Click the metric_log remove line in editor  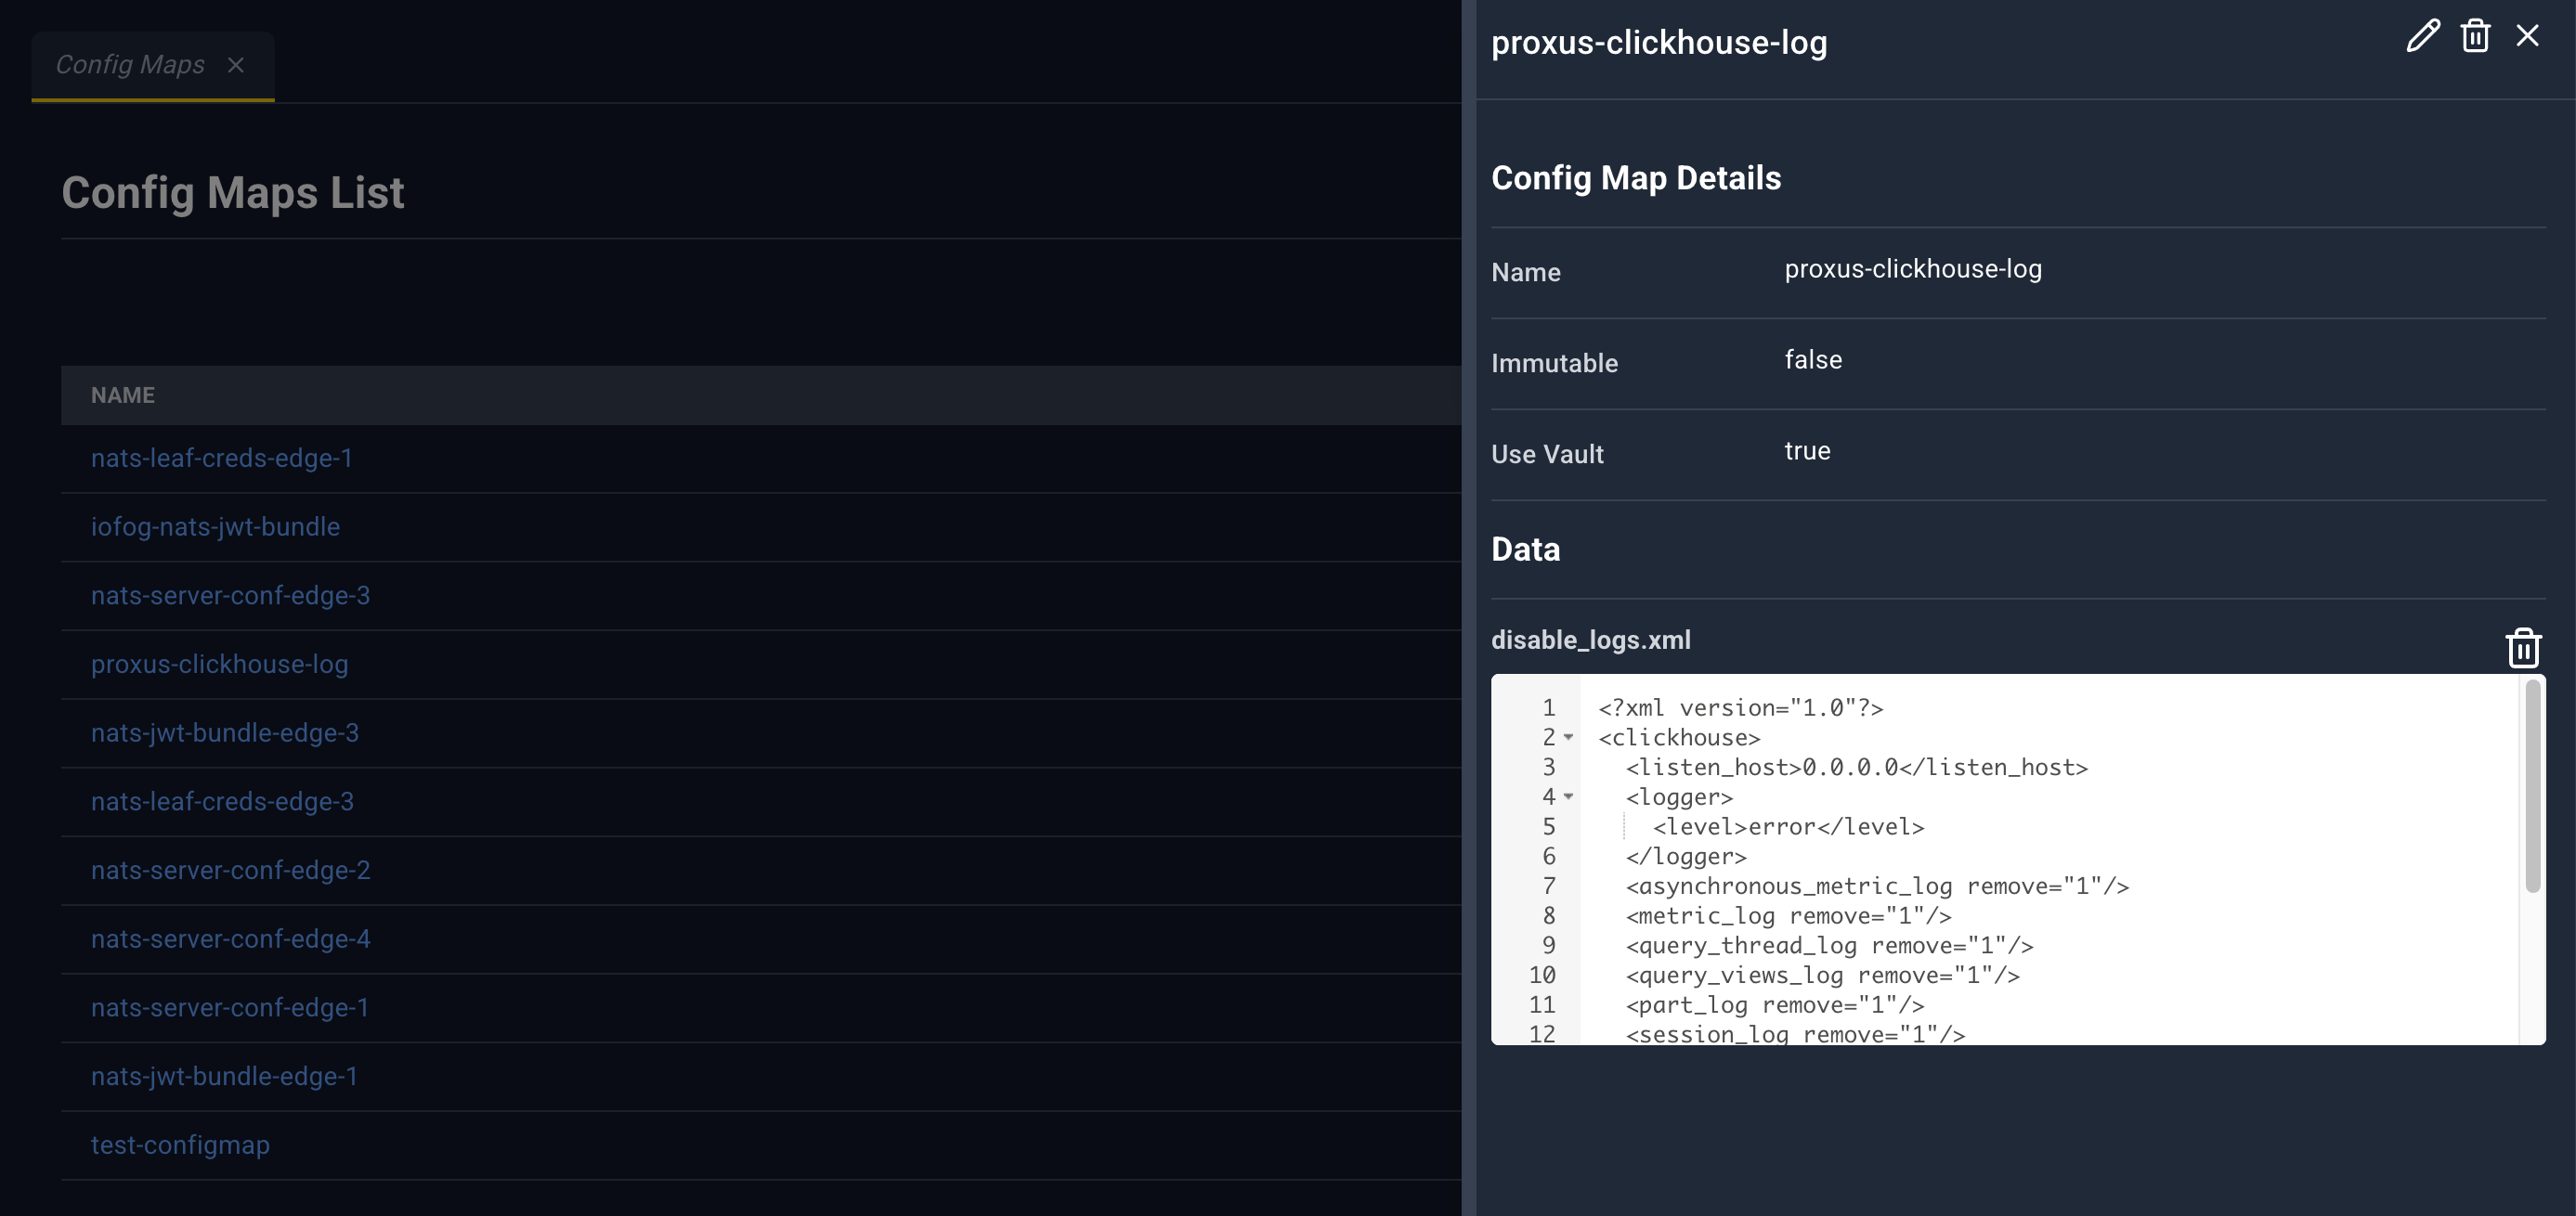pyautogui.click(x=1788, y=916)
